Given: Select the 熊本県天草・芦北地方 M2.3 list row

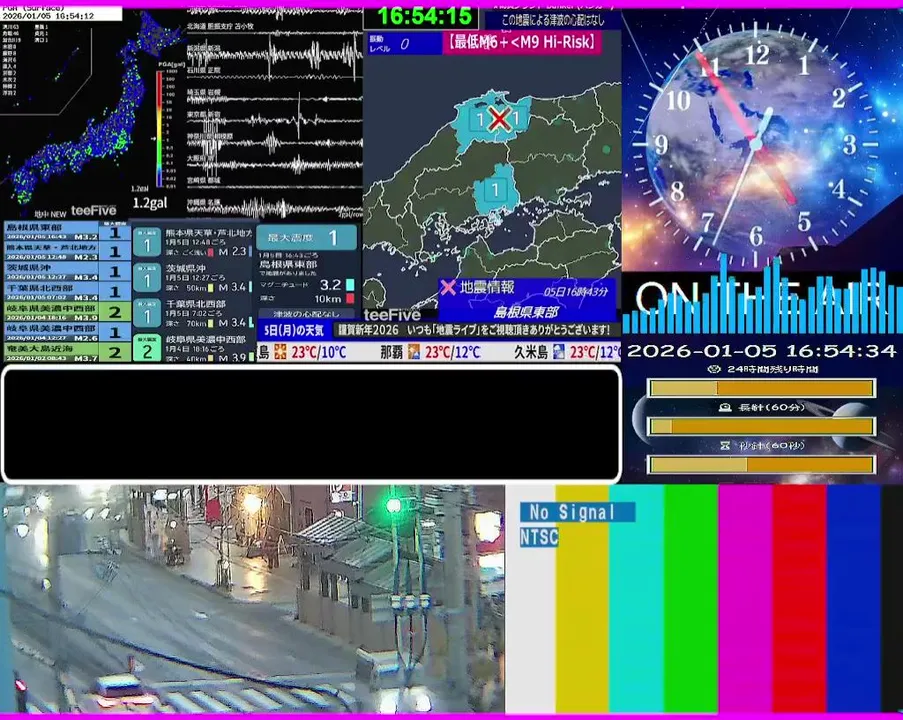Looking at the screenshot, I should pos(66,252).
